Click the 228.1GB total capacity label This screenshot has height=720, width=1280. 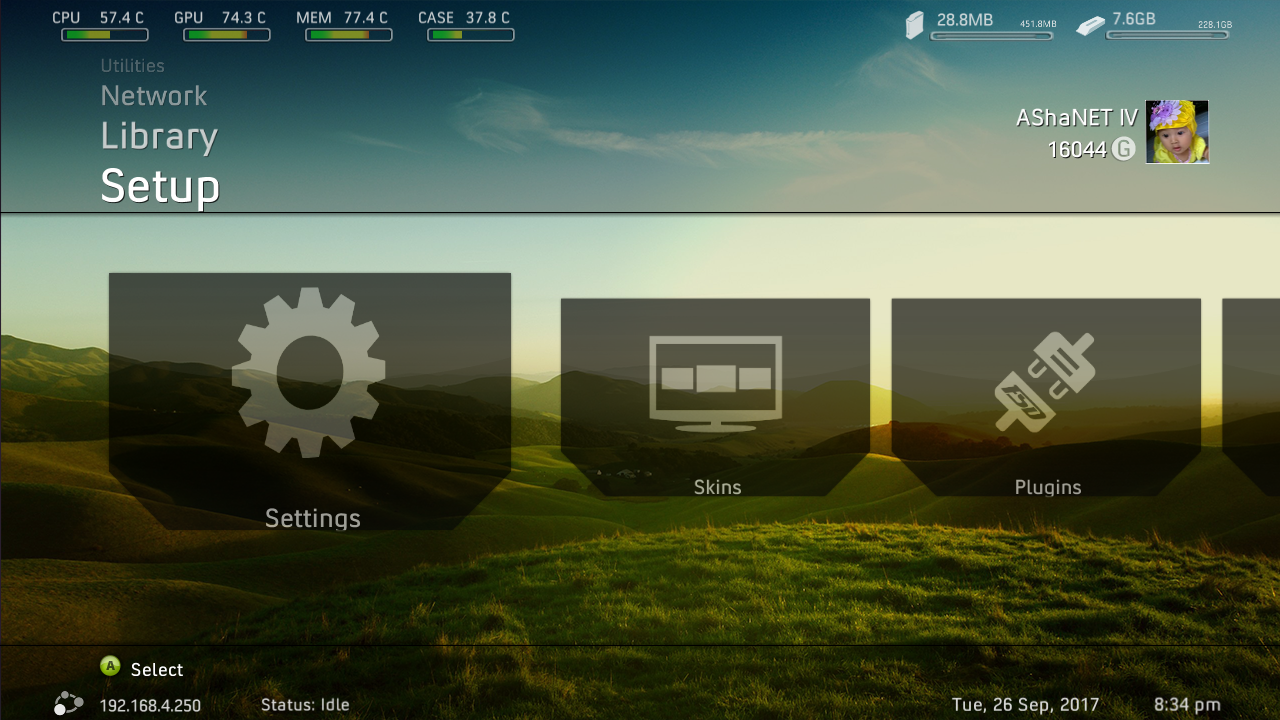1215,25
